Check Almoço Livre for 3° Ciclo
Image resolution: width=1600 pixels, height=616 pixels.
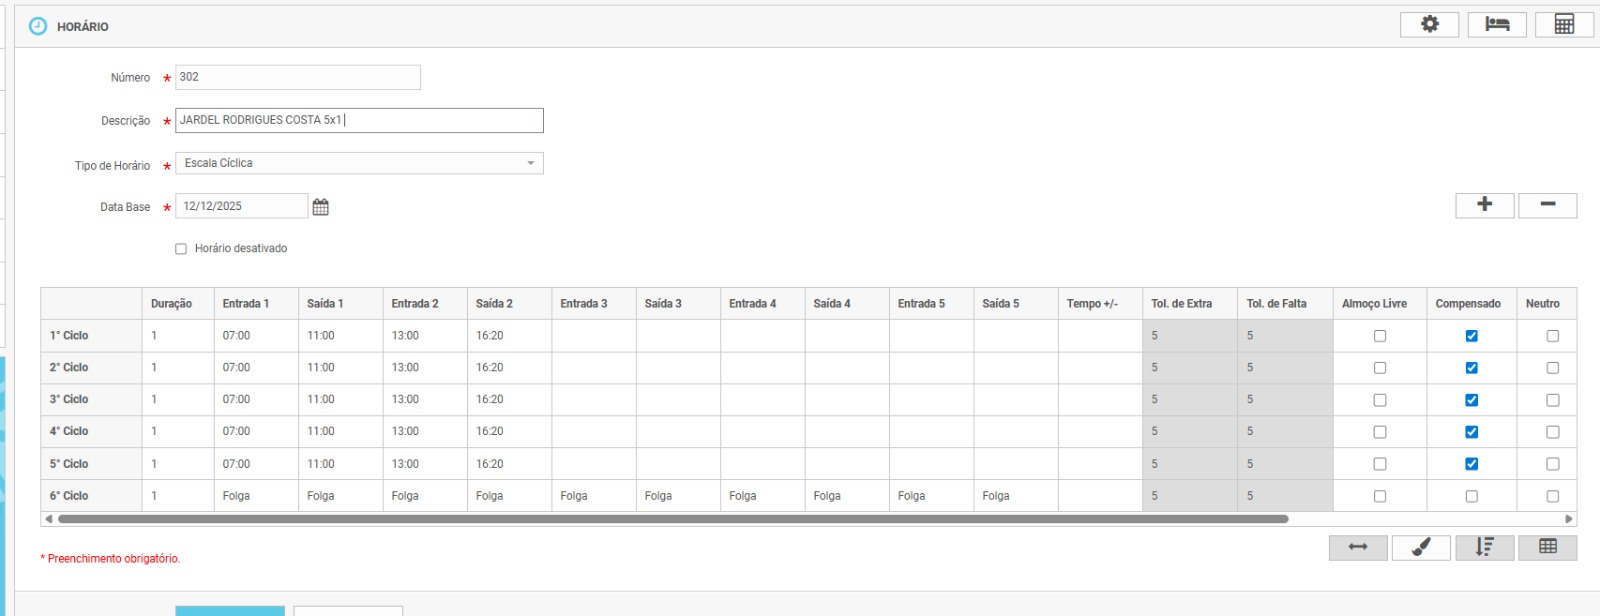point(1379,400)
